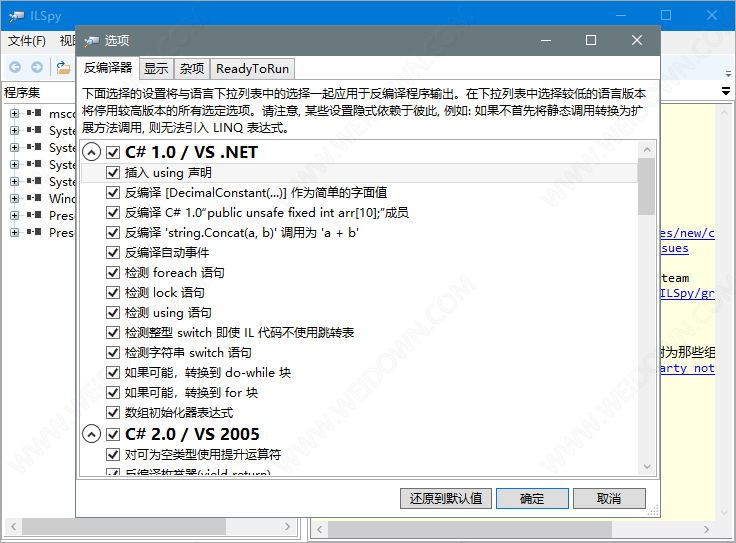Viewport: 736px width, 543px height.
Task: Toggle 检测整型 switch checkbox
Action: coord(113,333)
